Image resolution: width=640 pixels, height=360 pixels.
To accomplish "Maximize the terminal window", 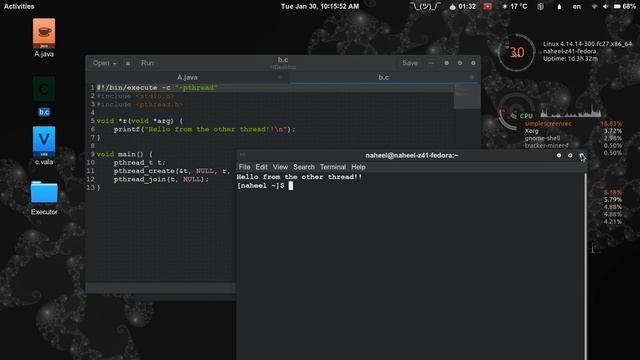I will pos(570,156).
